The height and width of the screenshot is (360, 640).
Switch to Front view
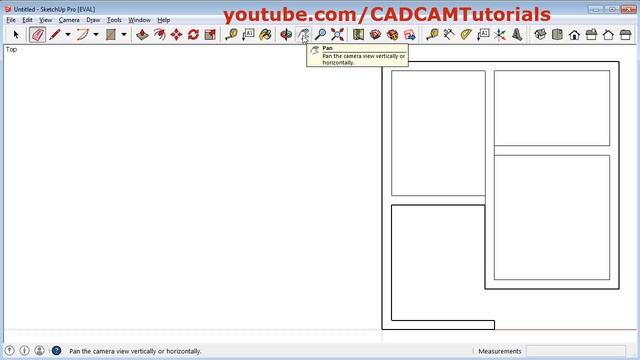click(x=574, y=35)
